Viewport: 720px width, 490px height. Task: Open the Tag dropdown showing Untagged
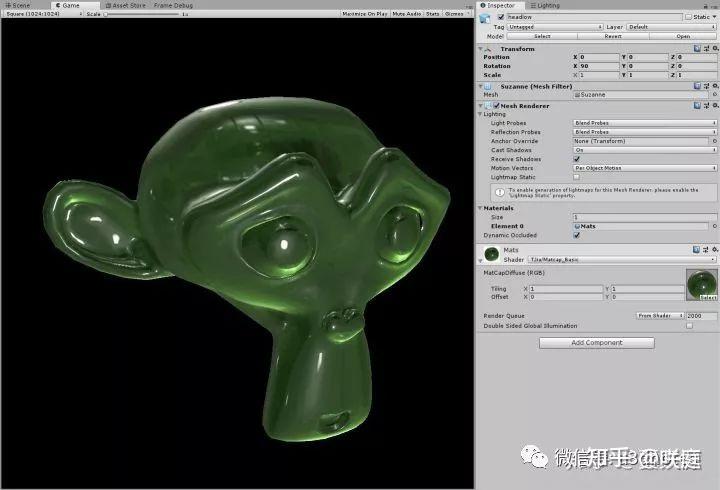[x=555, y=27]
